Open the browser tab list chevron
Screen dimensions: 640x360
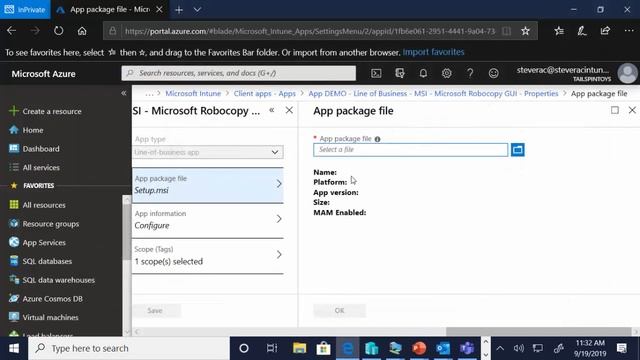[x=197, y=10]
